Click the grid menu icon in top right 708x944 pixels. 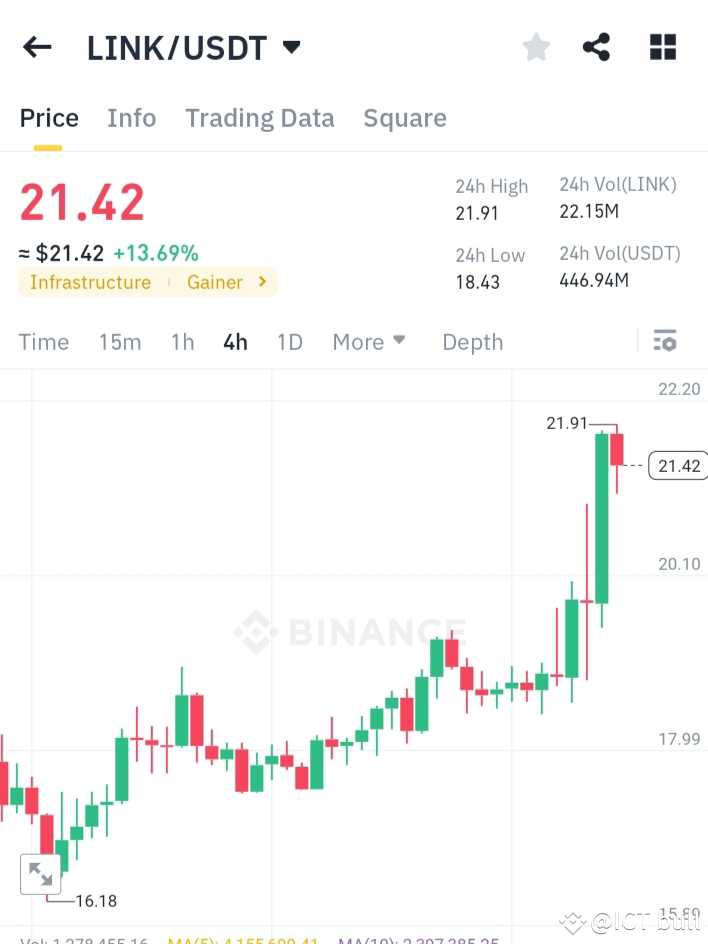[662, 46]
